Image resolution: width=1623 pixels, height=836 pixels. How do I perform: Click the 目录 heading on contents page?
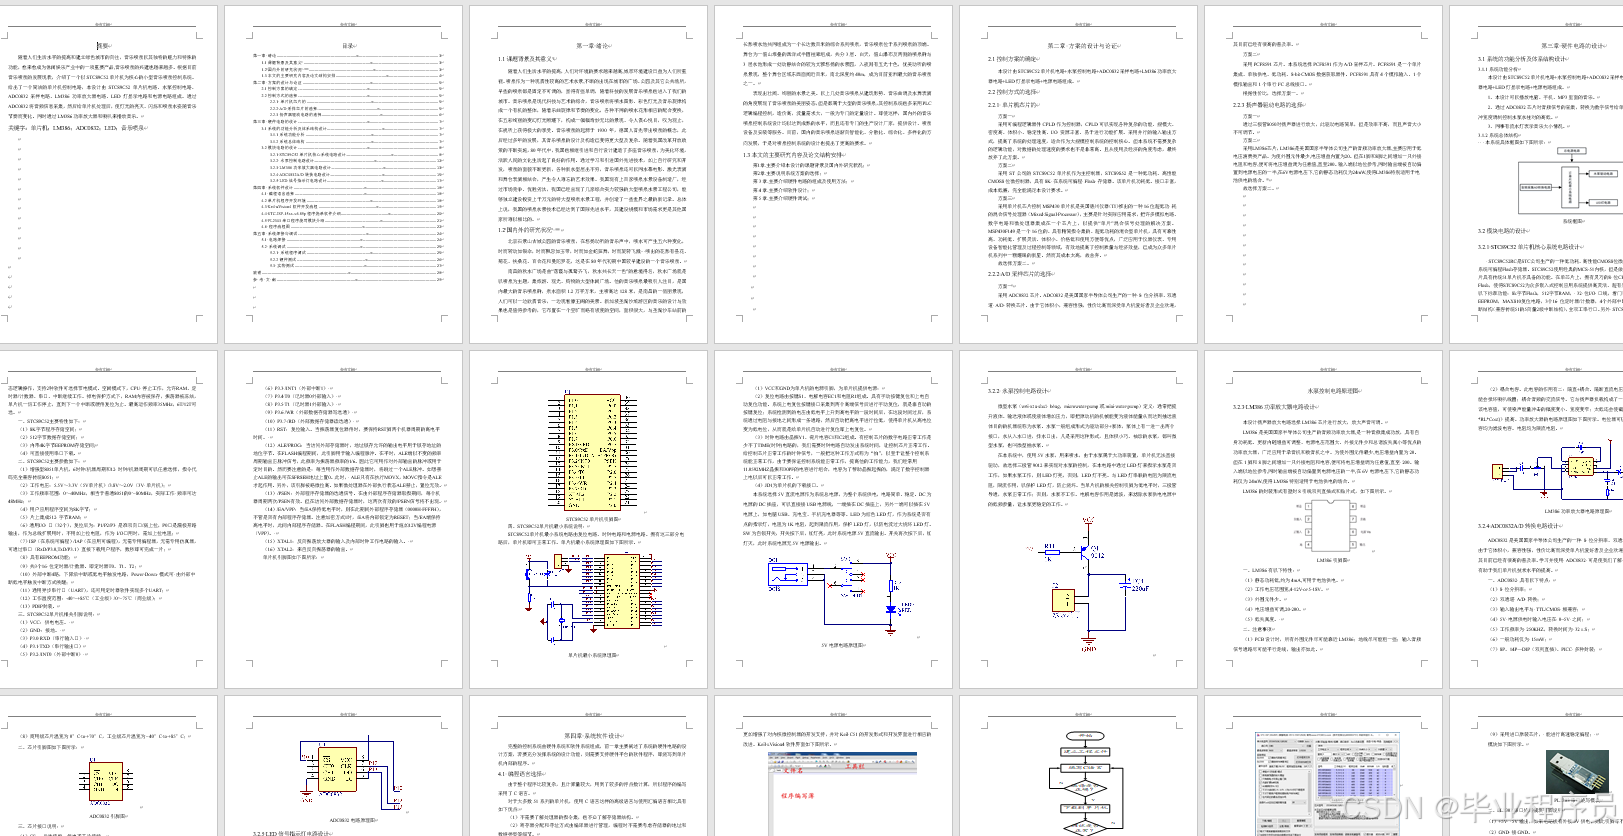tap(349, 46)
